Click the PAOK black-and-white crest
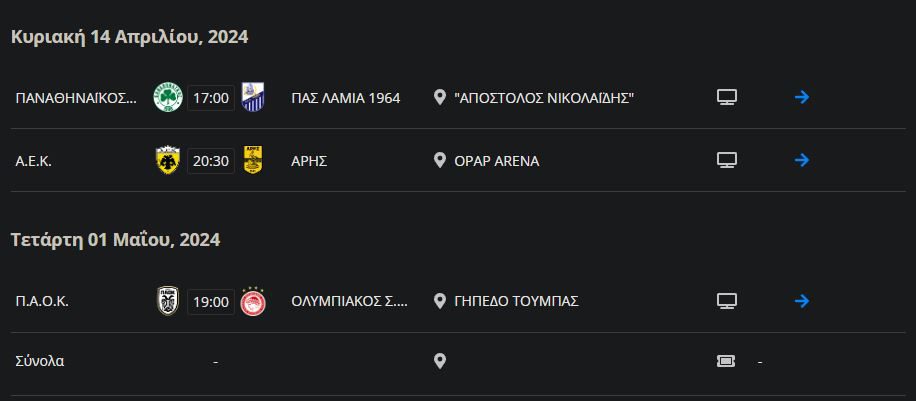Viewport: 916px width, 401px height. pos(167,301)
